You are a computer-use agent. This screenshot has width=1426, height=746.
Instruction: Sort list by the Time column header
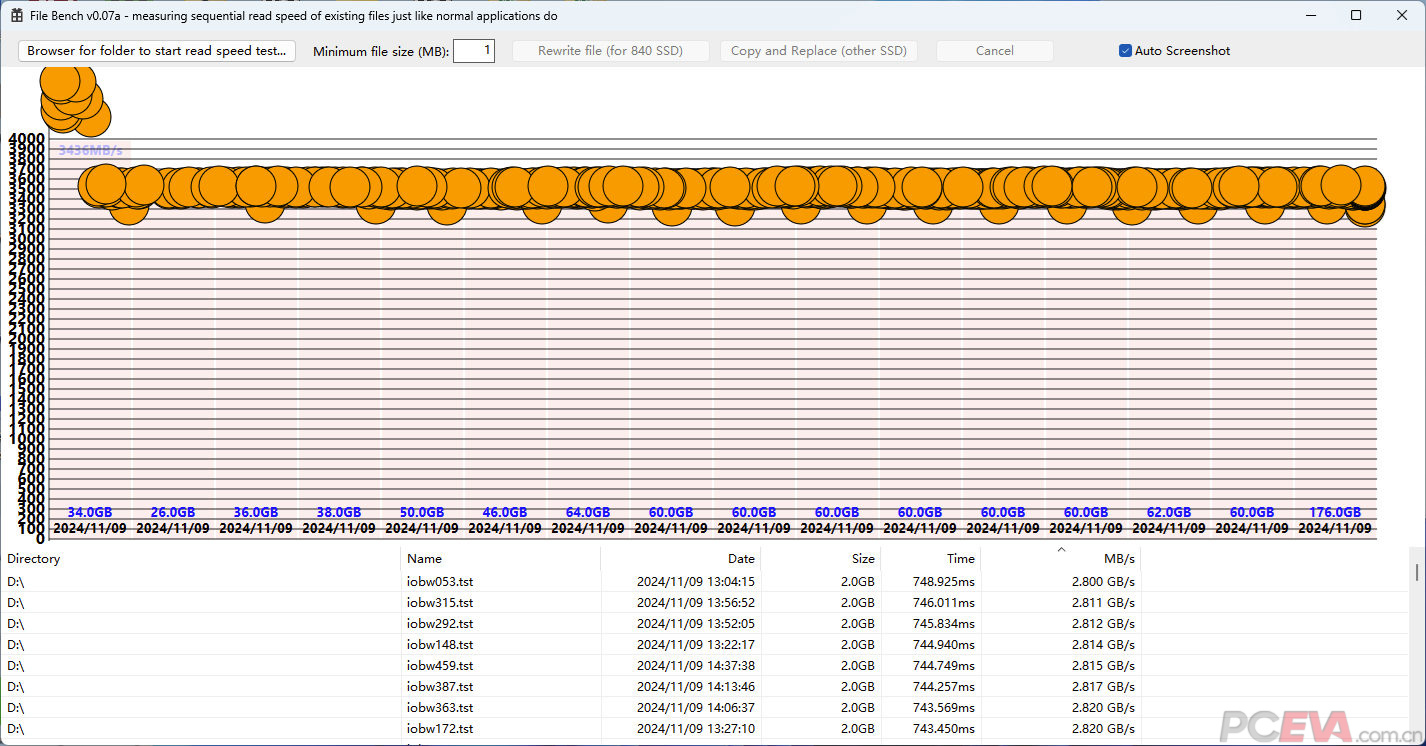point(930,559)
